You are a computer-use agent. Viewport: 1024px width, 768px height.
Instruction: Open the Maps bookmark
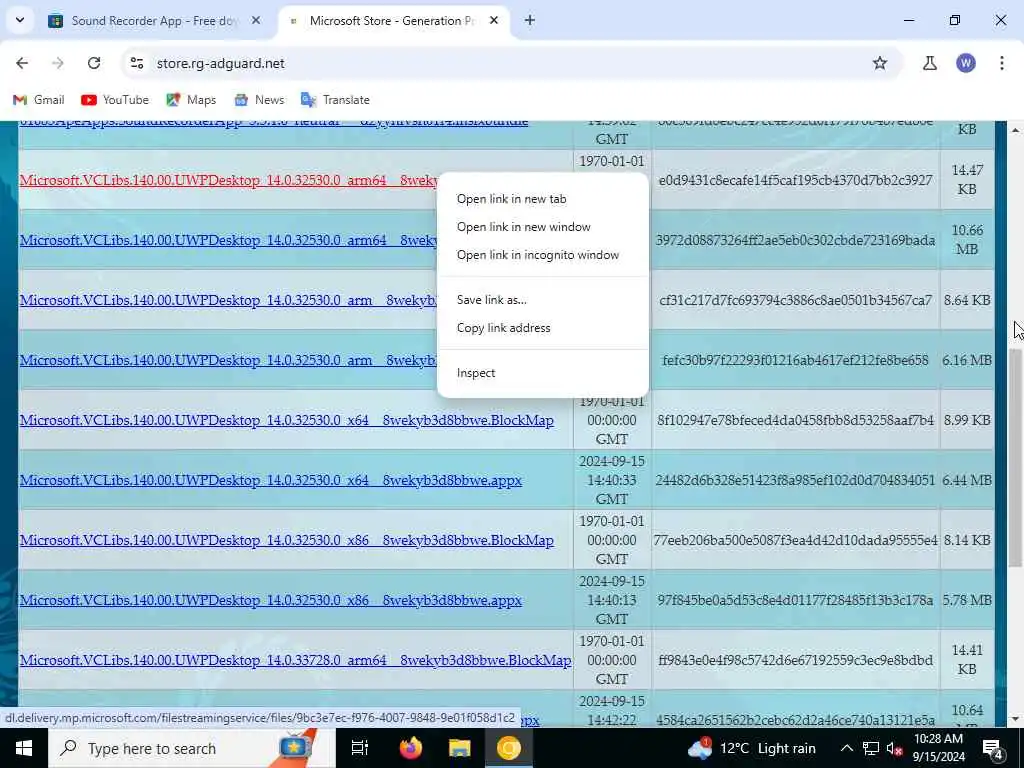[x=191, y=100]
